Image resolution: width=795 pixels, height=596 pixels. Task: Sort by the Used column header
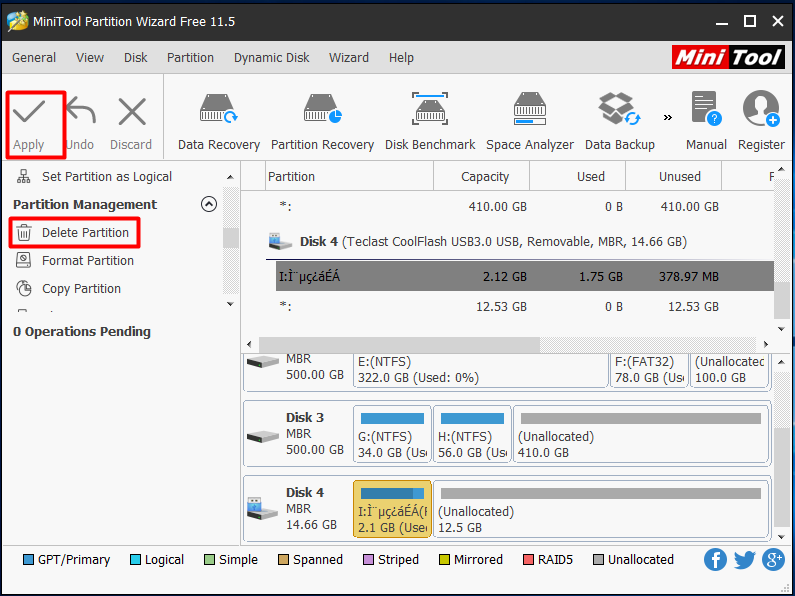click(577, 176)
